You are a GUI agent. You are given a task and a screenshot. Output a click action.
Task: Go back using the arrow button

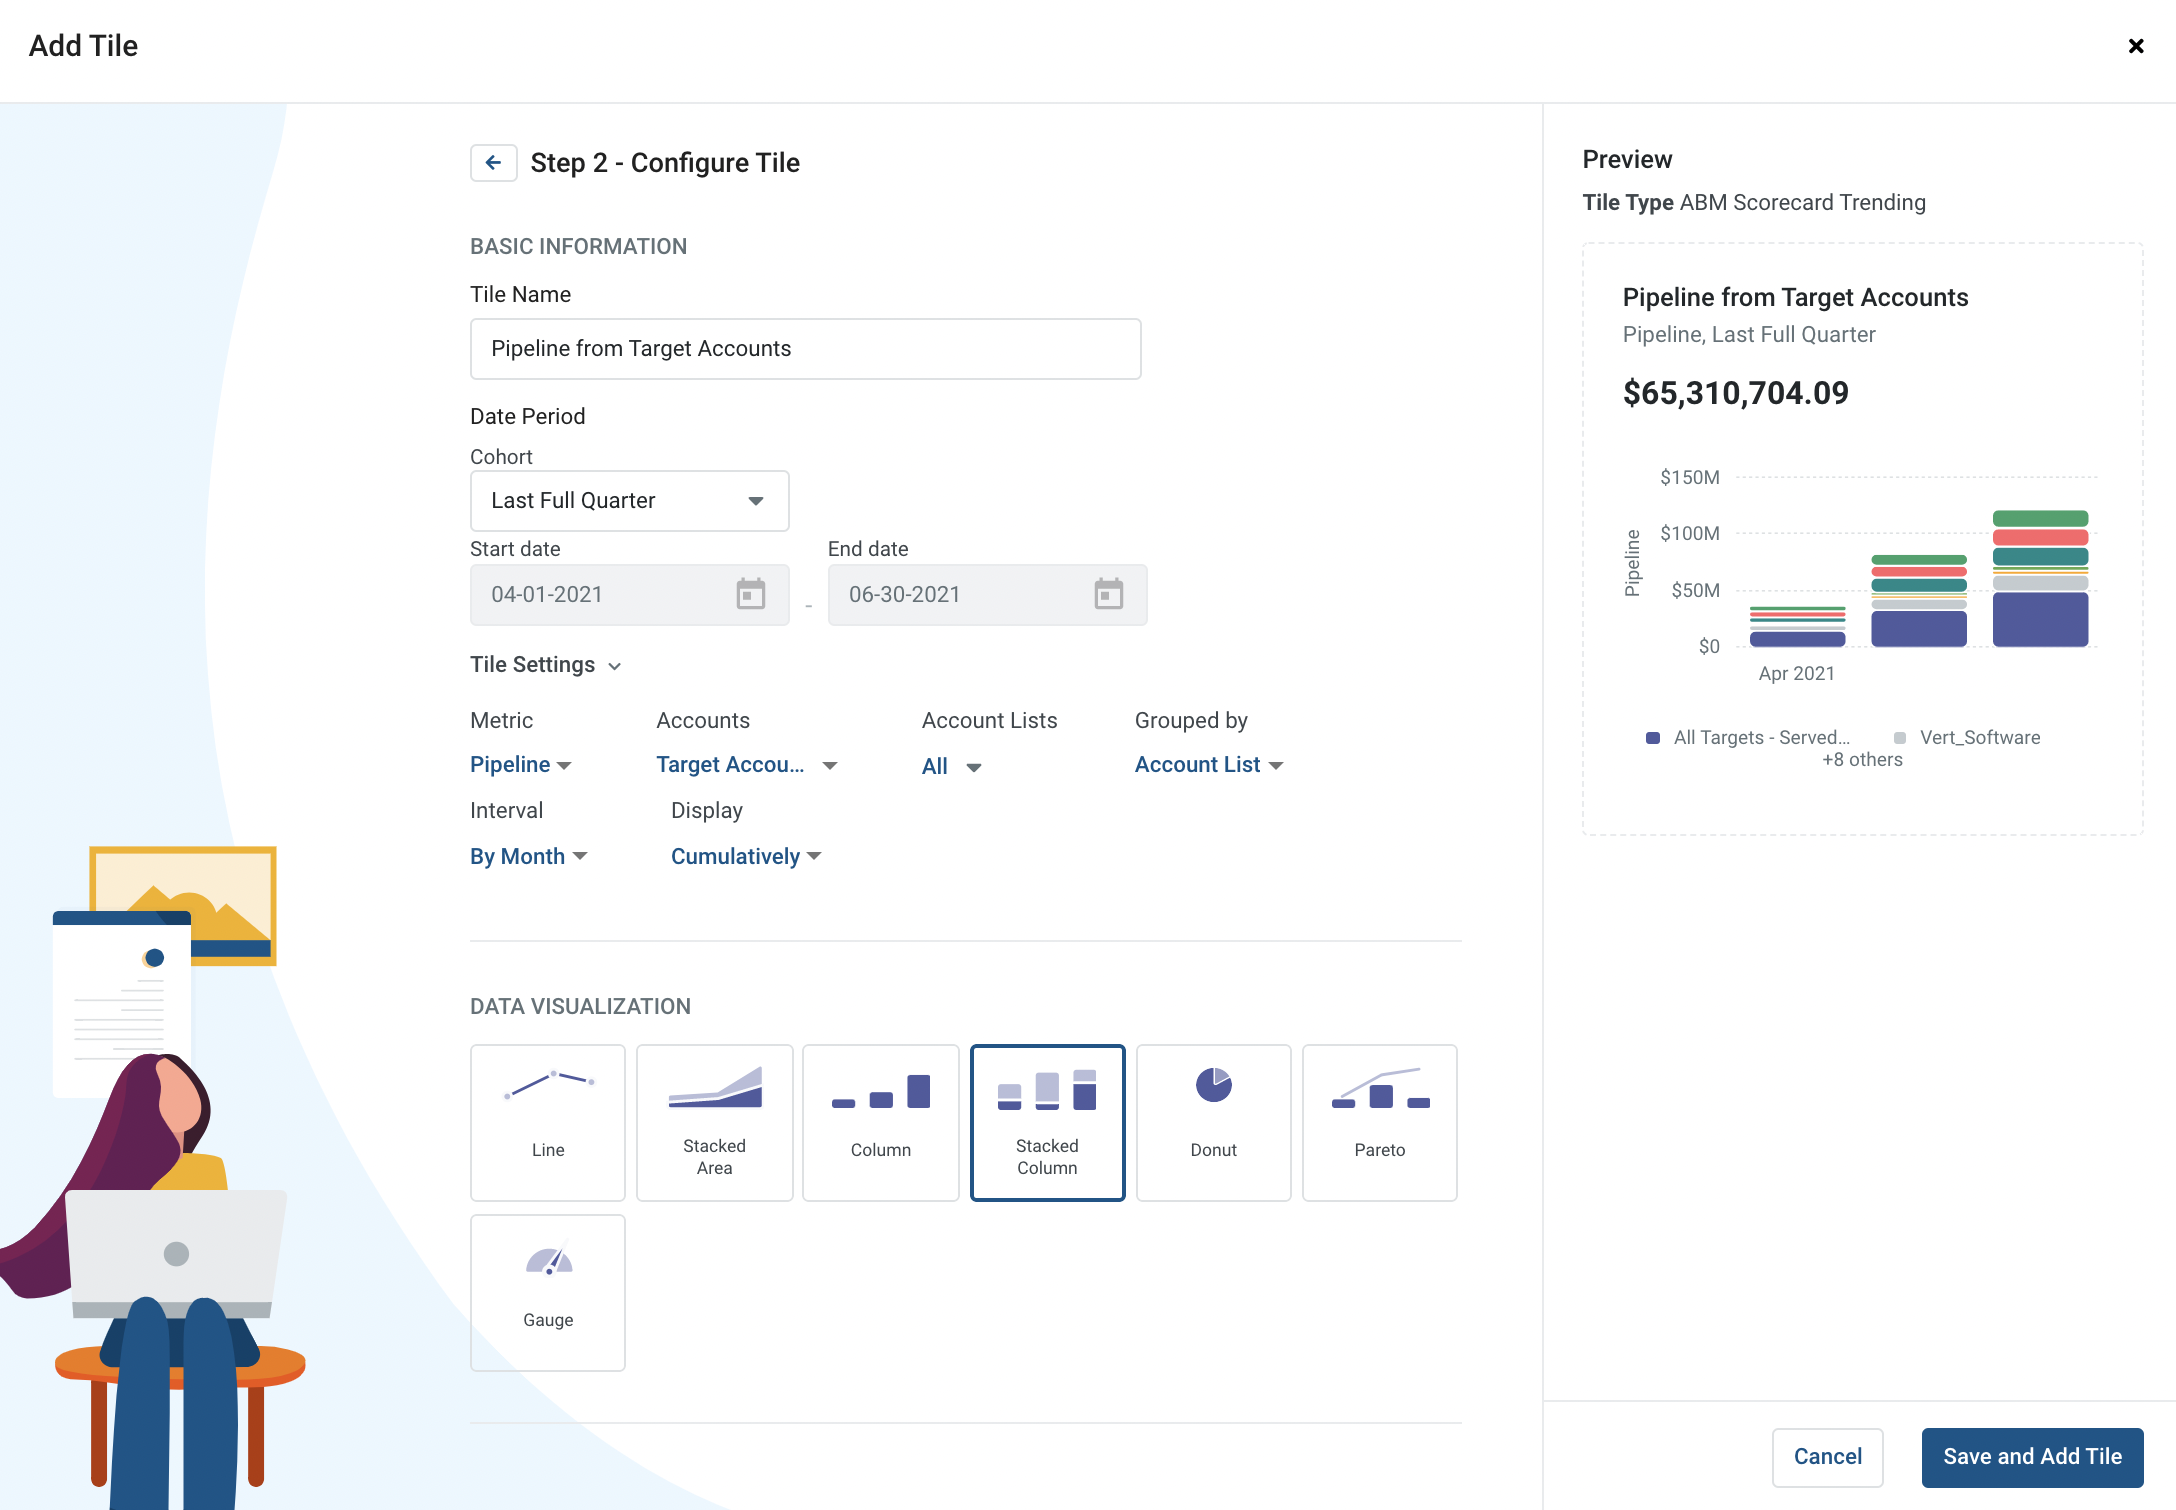point(493,163)
